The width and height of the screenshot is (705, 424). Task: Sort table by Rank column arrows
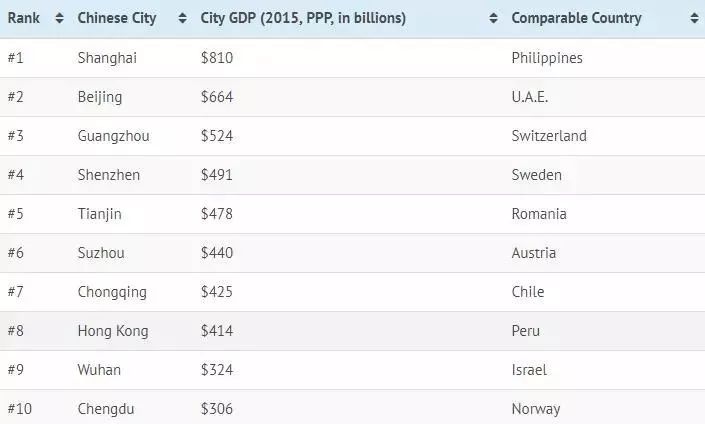point(59,19)
